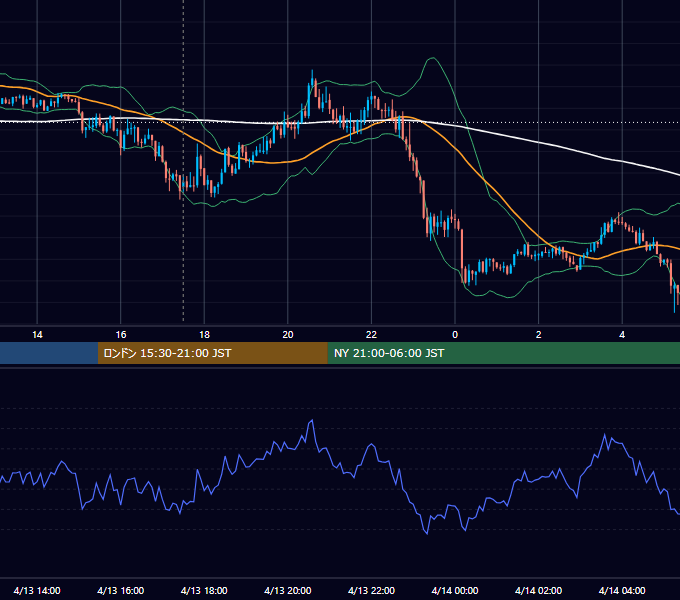Click the 22 hour axis label
Viewport: 680px width, 600px height.
(371, 335)
